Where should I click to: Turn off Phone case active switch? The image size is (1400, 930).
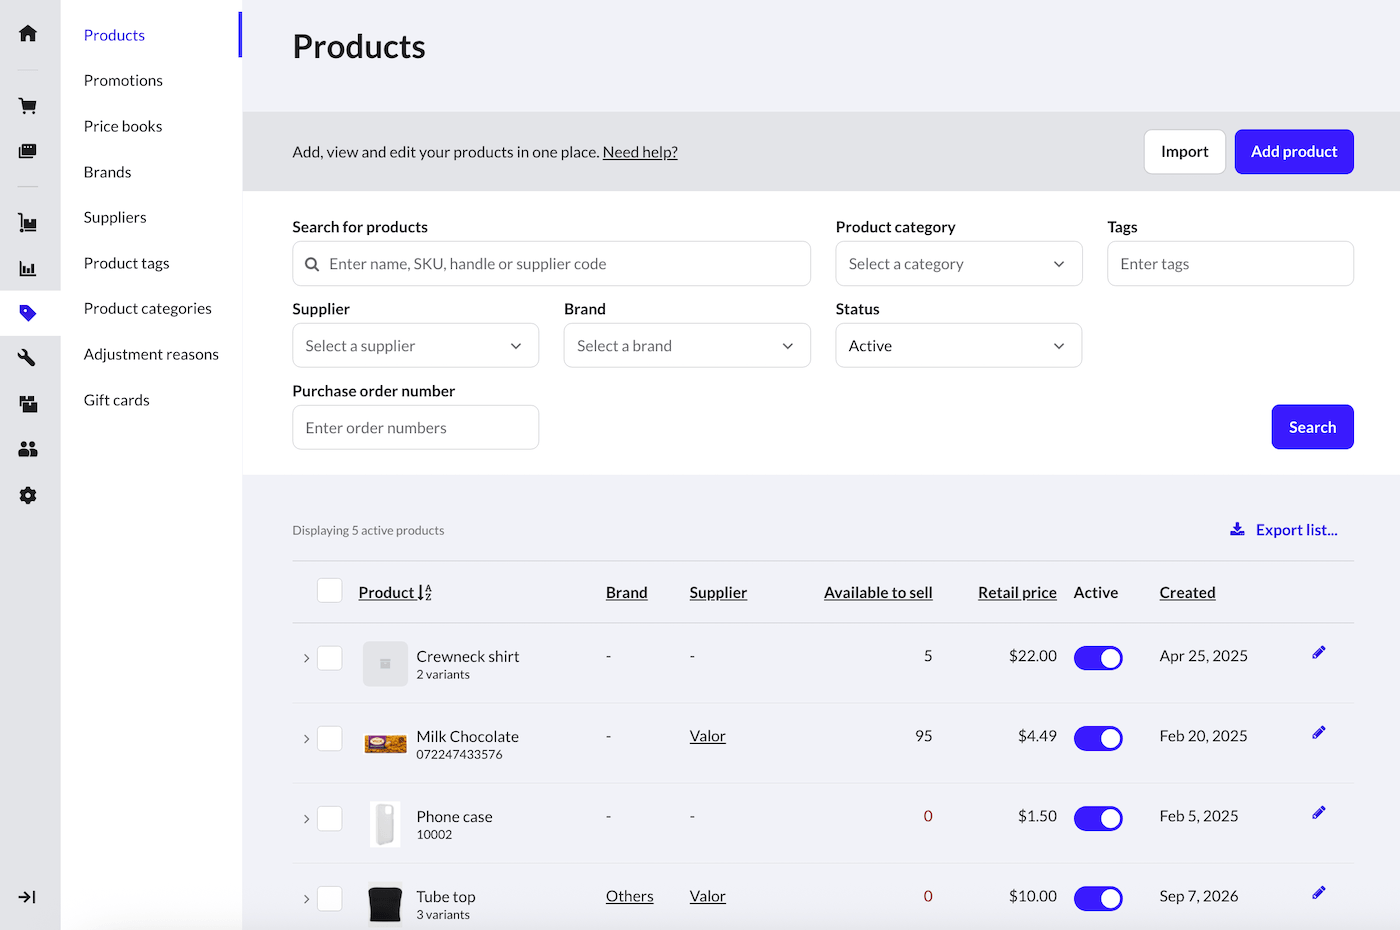(x=1098, y=818)
